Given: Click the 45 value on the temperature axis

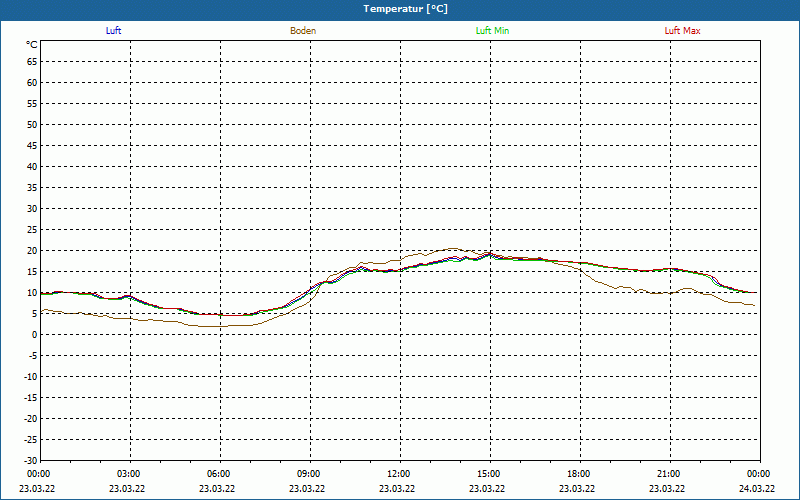Looking at the screenshot, I should (32, 146).
